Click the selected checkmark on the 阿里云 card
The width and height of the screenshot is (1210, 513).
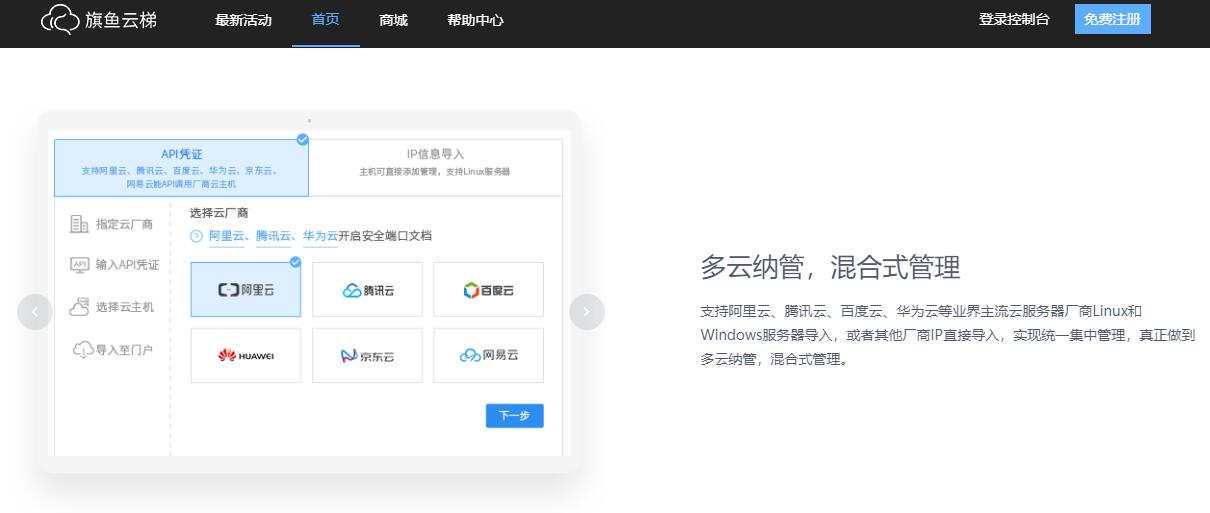tap(295, 262)
